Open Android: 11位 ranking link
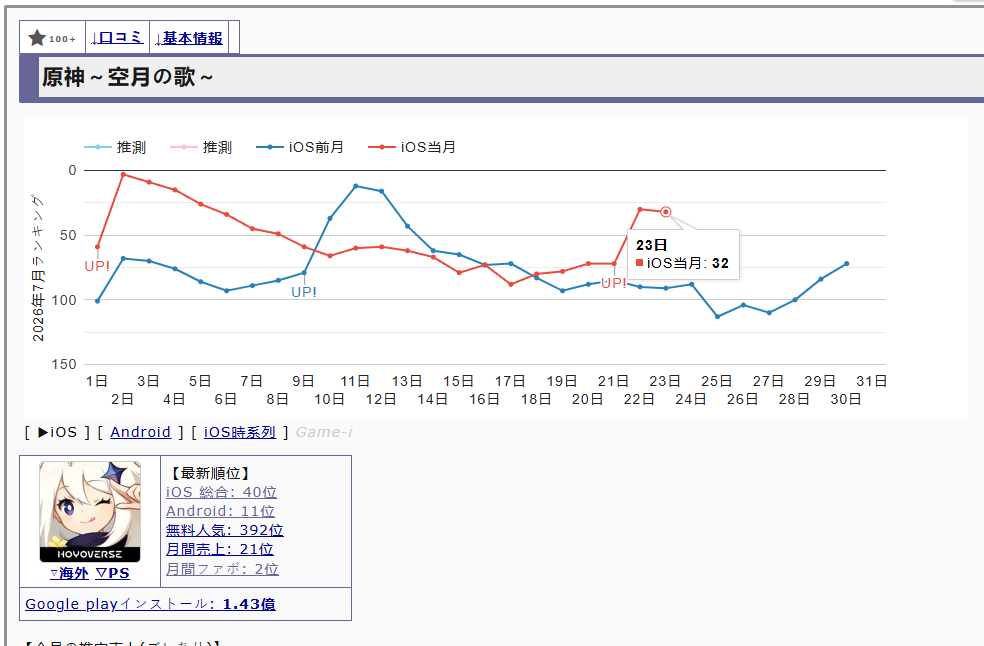This screenshot has height=646, width=984. pyautogui.click(x=220, y=511)
